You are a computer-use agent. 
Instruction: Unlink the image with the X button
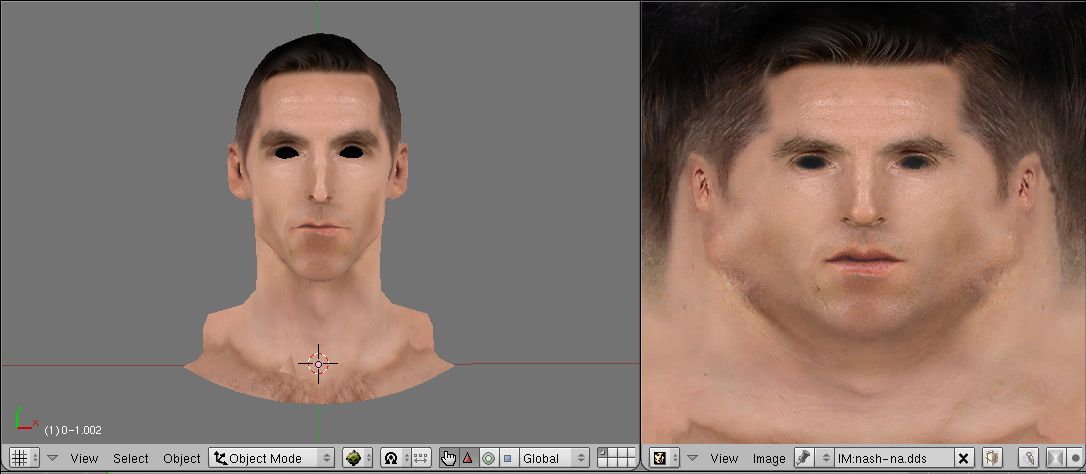point(964,458)
